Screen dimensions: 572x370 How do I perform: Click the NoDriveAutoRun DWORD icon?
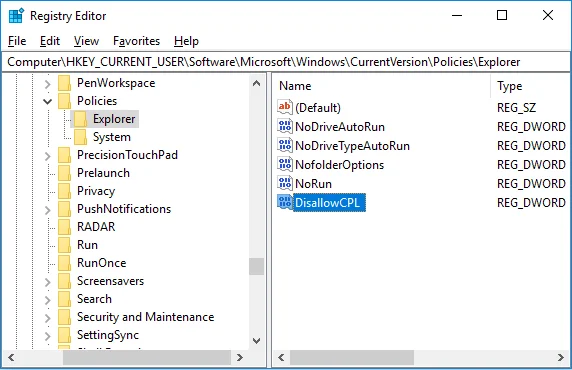point(285,126)
